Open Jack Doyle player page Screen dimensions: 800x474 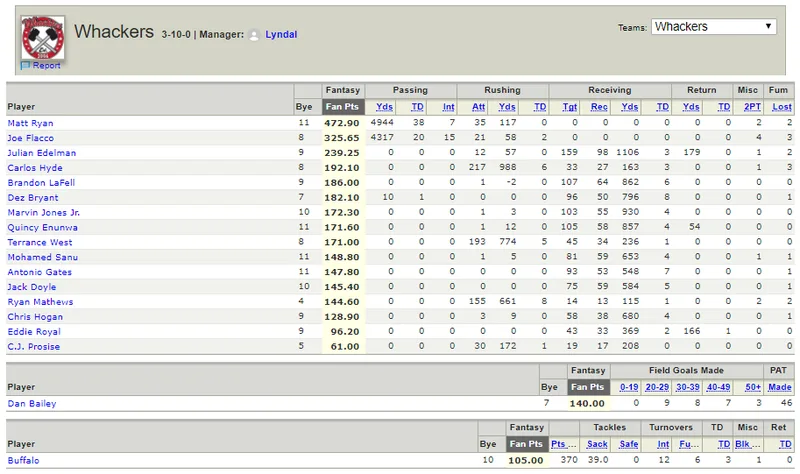pos(32,287)
